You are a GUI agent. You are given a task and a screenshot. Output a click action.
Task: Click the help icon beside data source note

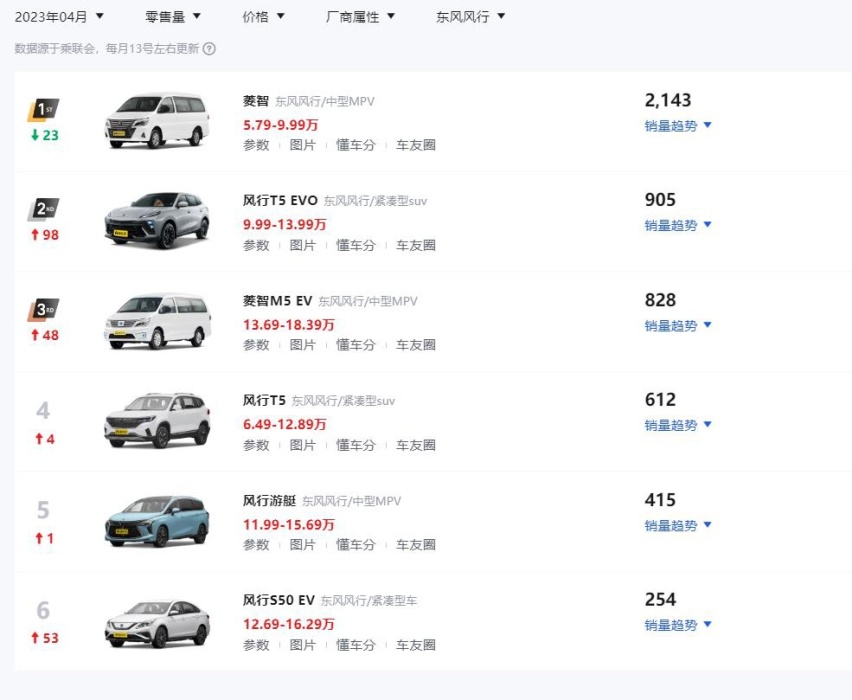[209, 49]
